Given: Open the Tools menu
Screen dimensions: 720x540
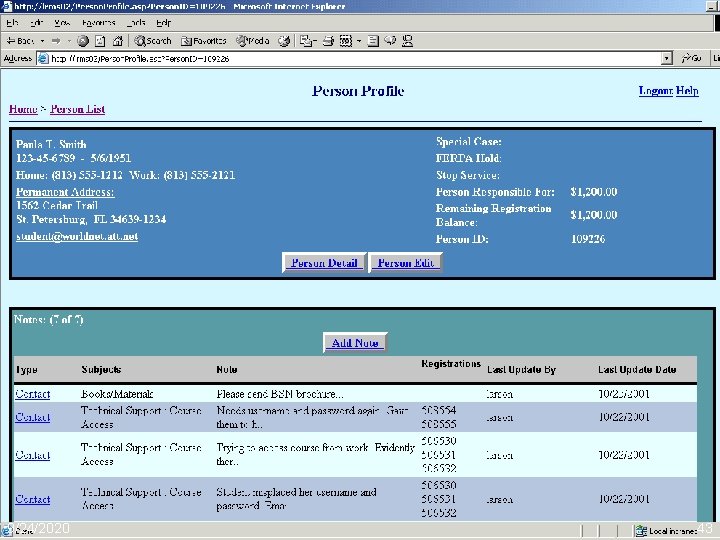Looking at the screenshot, I should (x=136, y=22).
